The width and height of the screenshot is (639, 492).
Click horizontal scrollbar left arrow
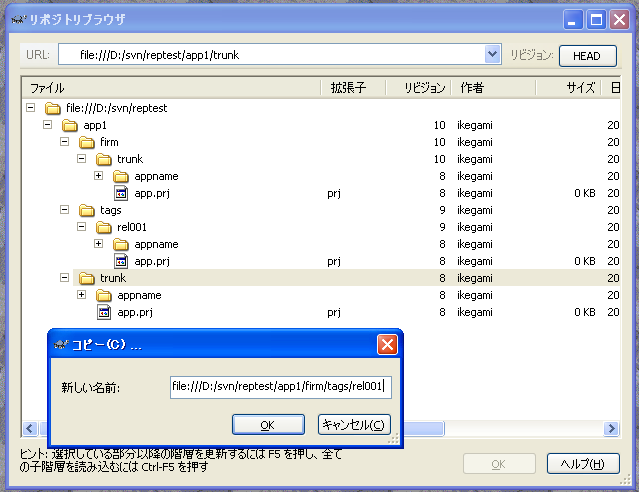pos(30,428)
